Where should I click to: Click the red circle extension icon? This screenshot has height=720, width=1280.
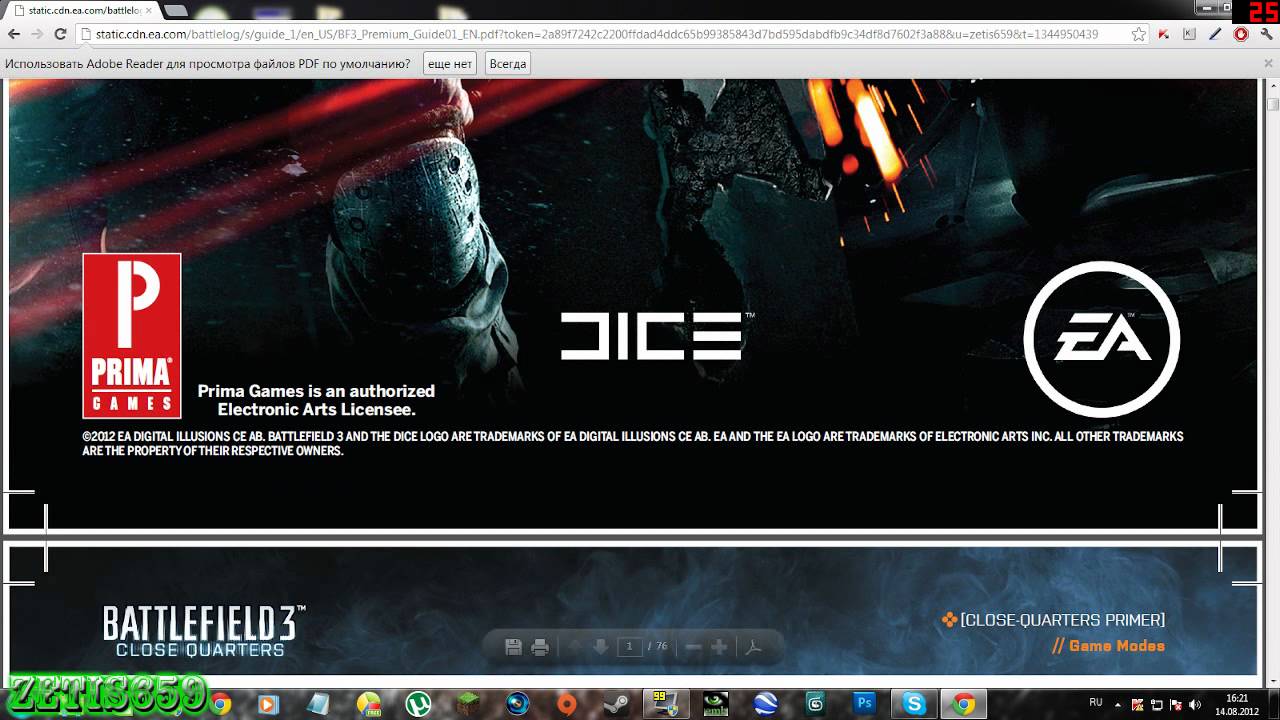(x=1241, y=34)
